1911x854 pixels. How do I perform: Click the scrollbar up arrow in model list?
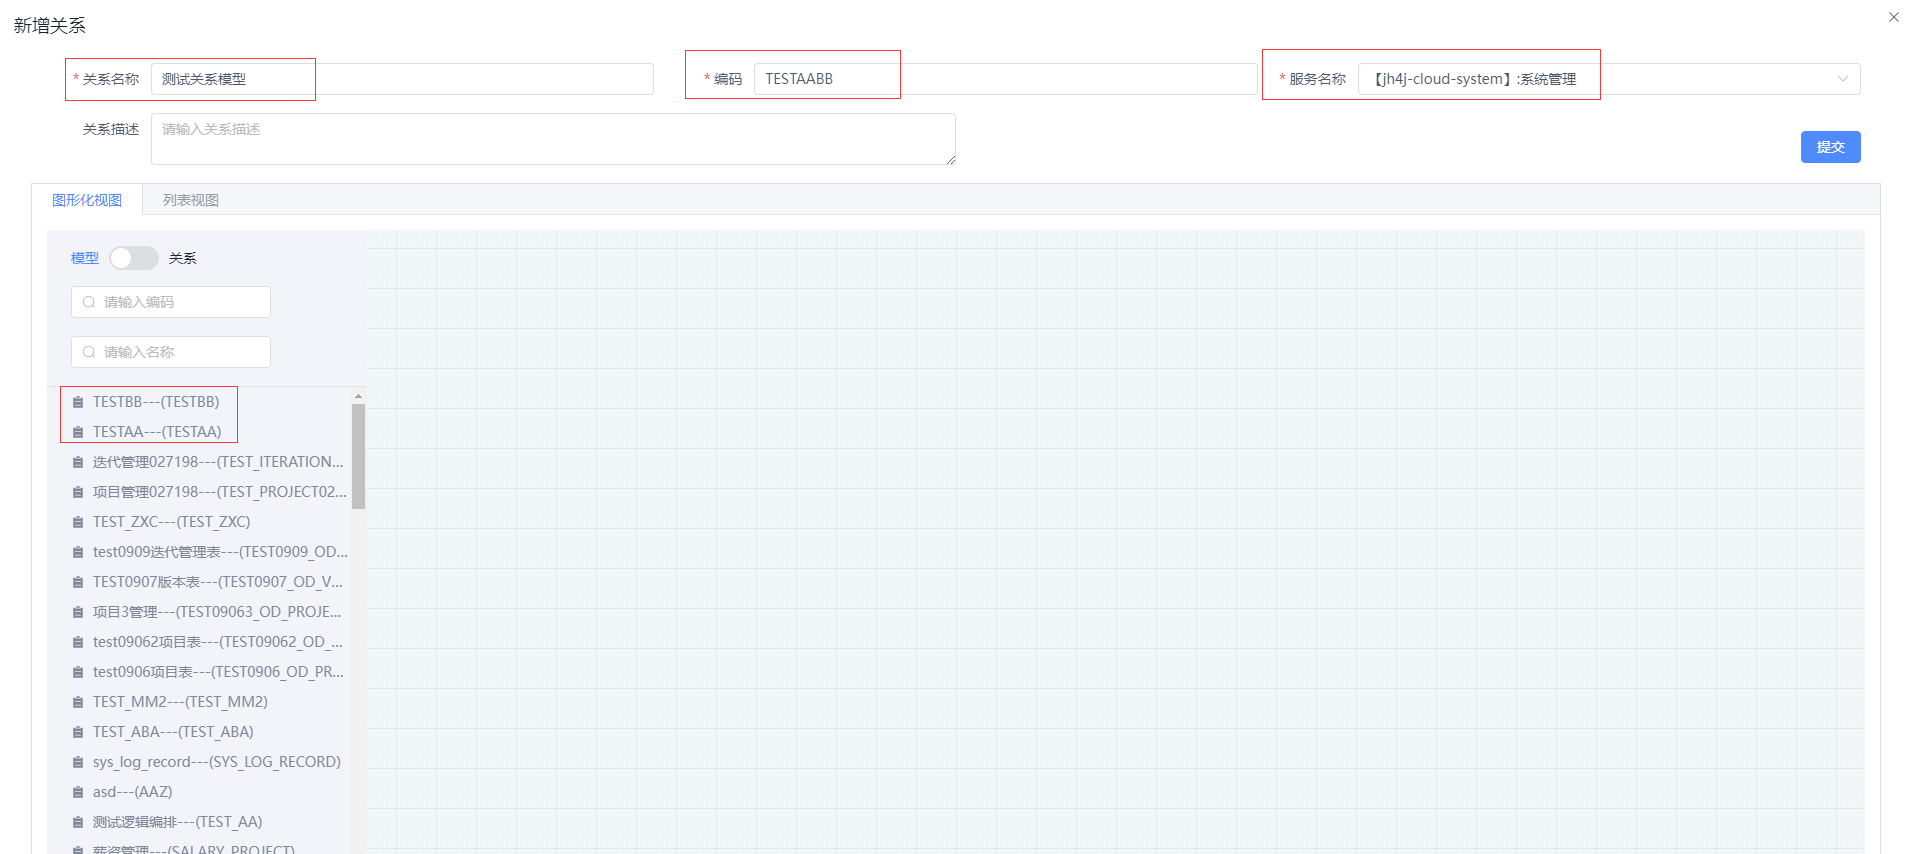pos(358,396)
